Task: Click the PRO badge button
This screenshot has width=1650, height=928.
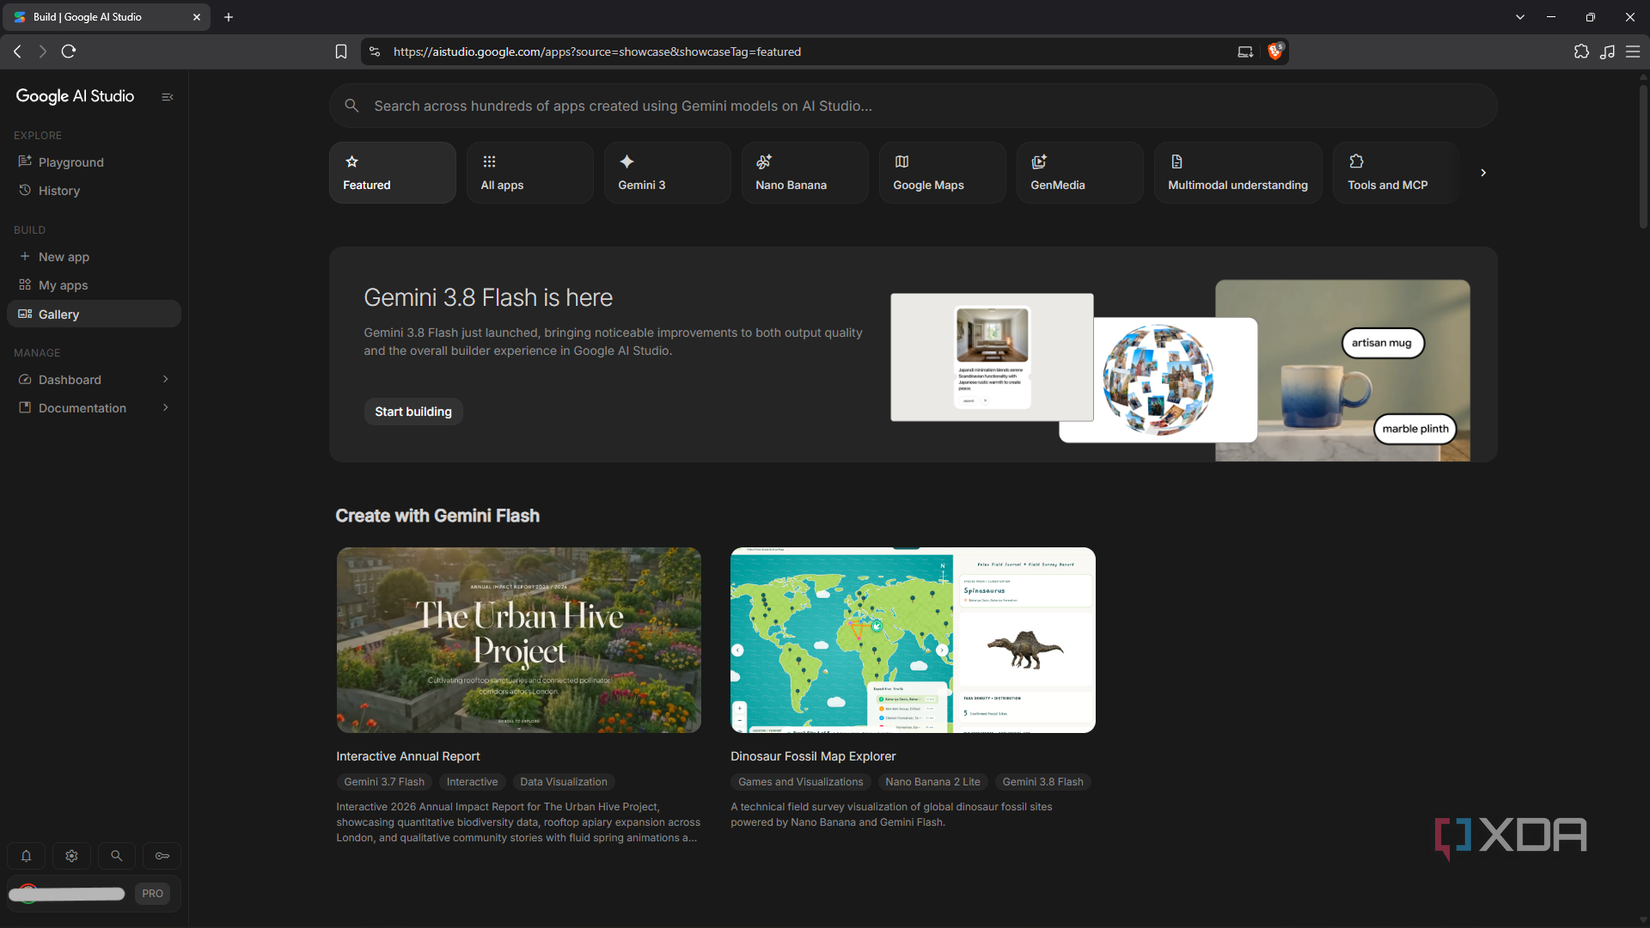Action: point(152,894)
